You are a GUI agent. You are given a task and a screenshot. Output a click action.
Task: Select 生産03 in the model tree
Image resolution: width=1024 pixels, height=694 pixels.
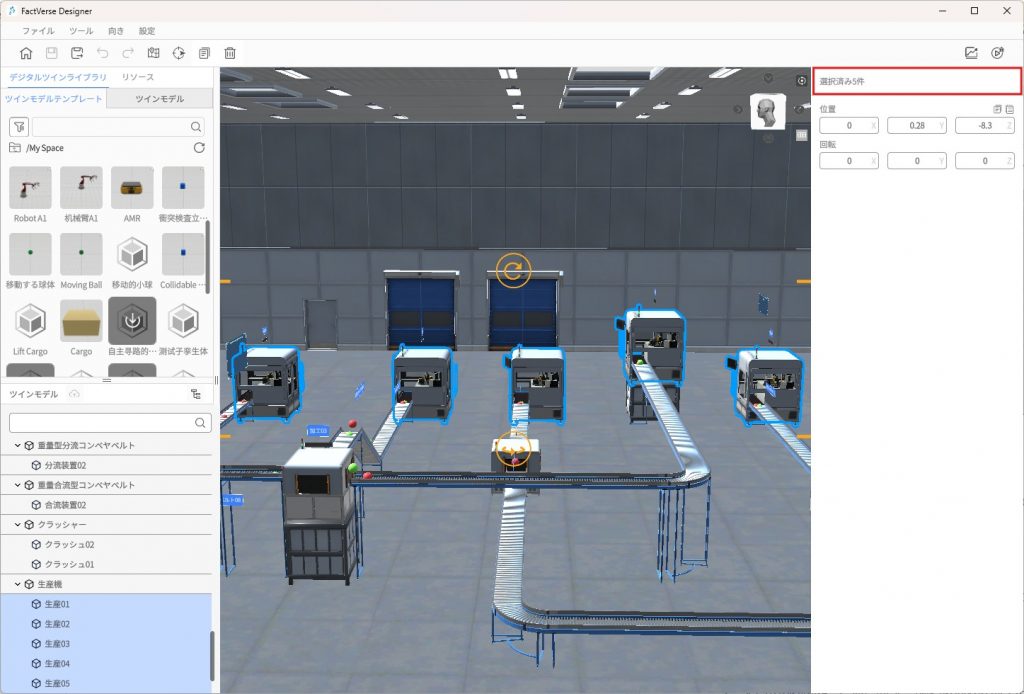57,644
